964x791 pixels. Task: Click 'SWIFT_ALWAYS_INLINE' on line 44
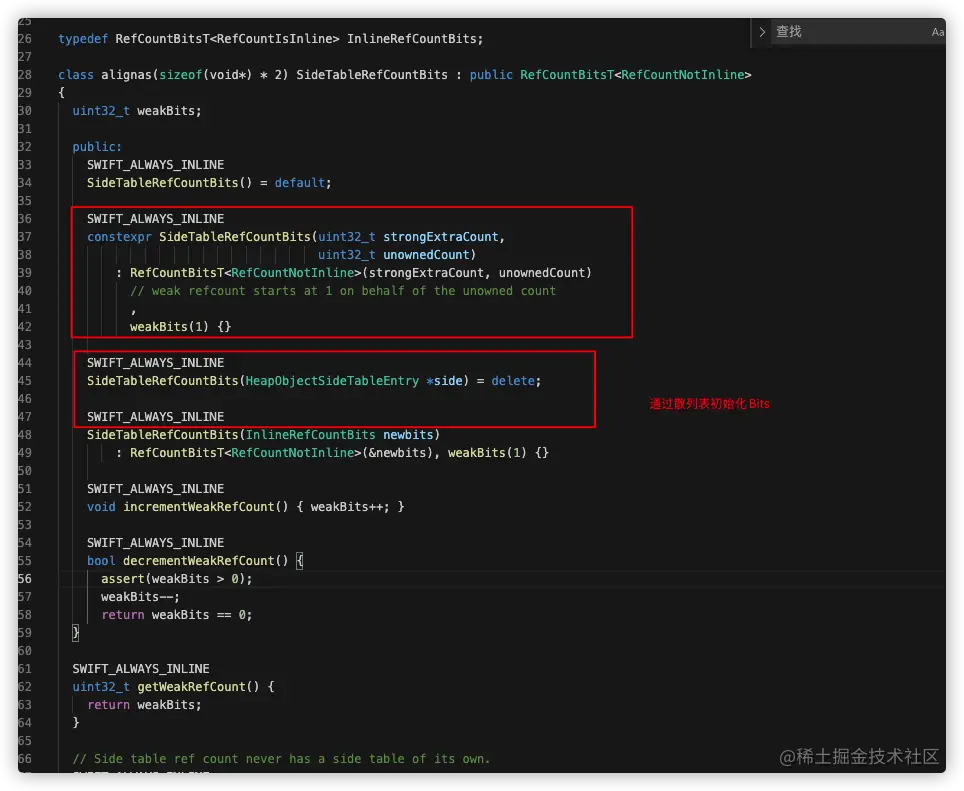(x=156, y=363)
